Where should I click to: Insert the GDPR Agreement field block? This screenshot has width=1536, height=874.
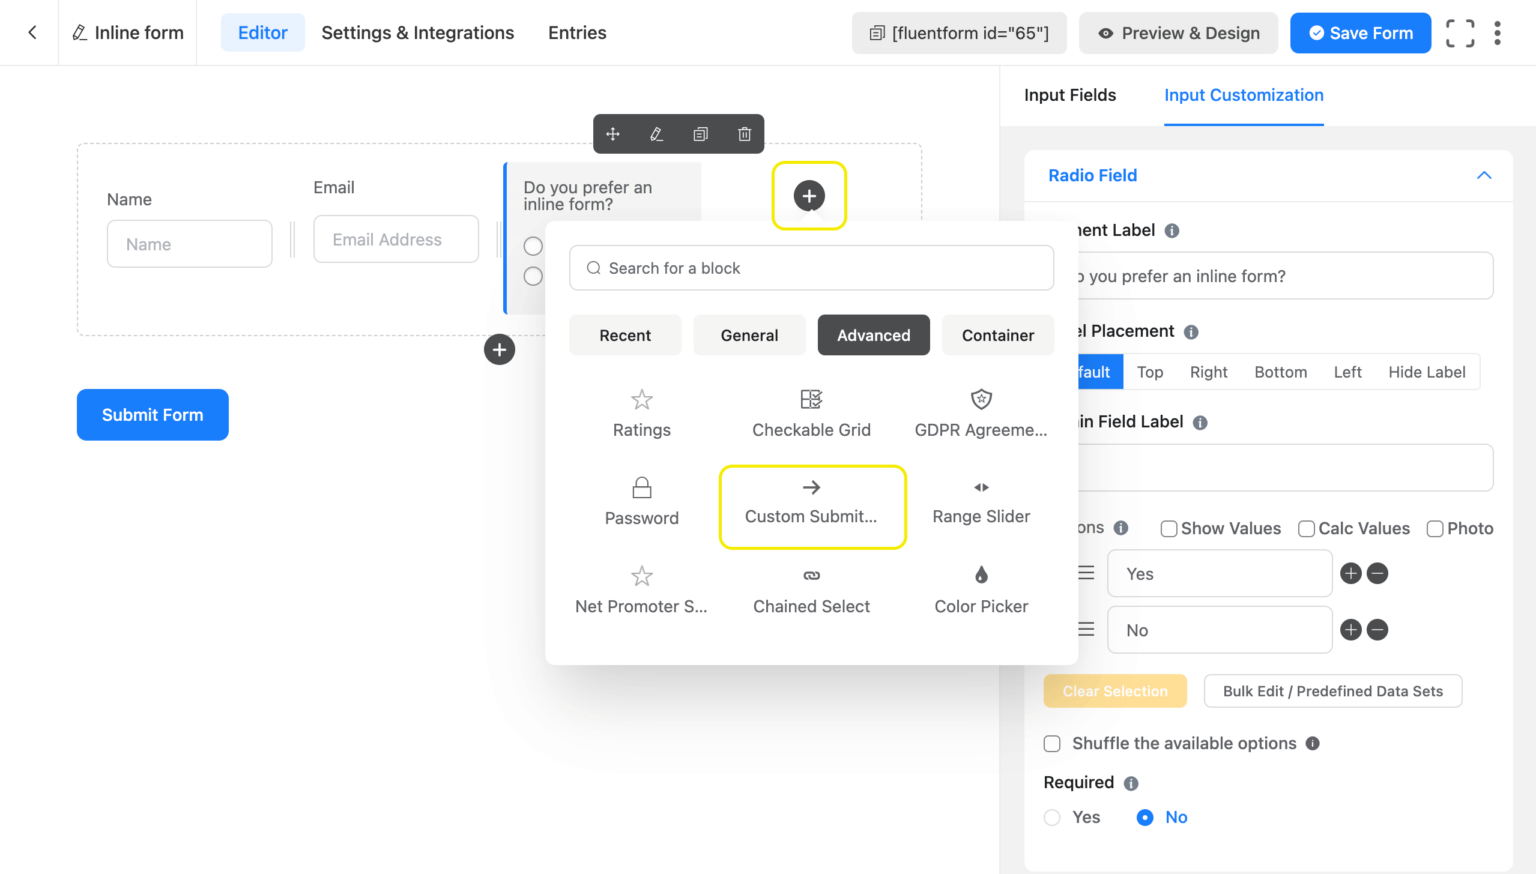pos(980,412)
